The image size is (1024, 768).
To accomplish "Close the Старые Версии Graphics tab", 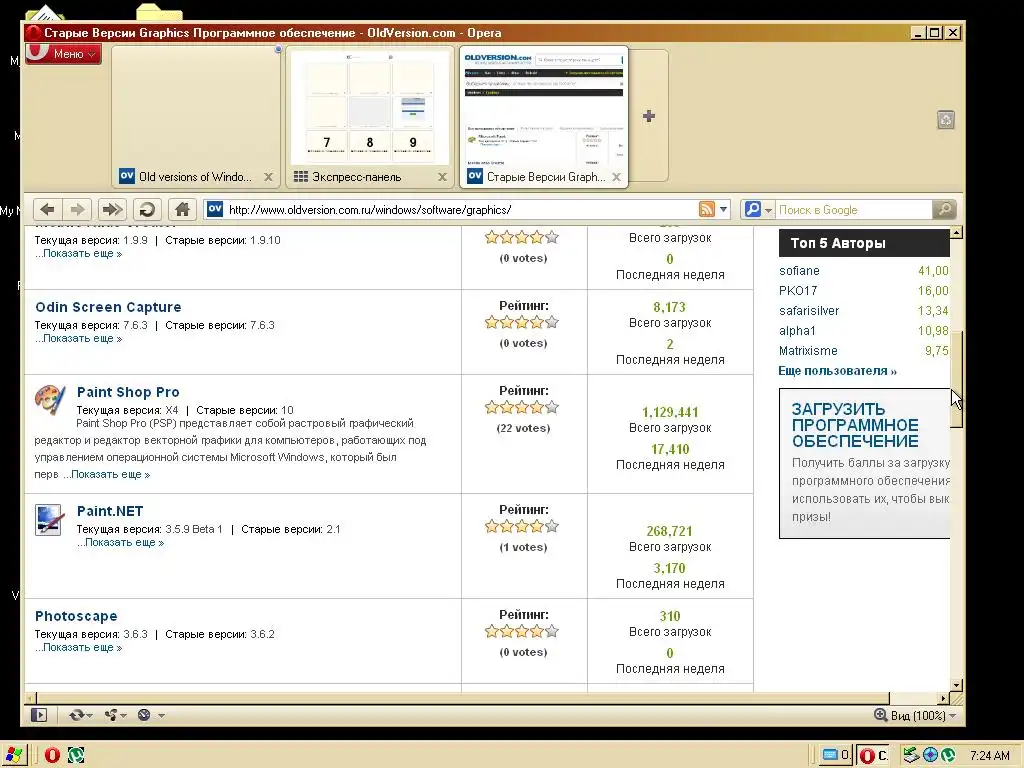I will (x=616, y=177).
